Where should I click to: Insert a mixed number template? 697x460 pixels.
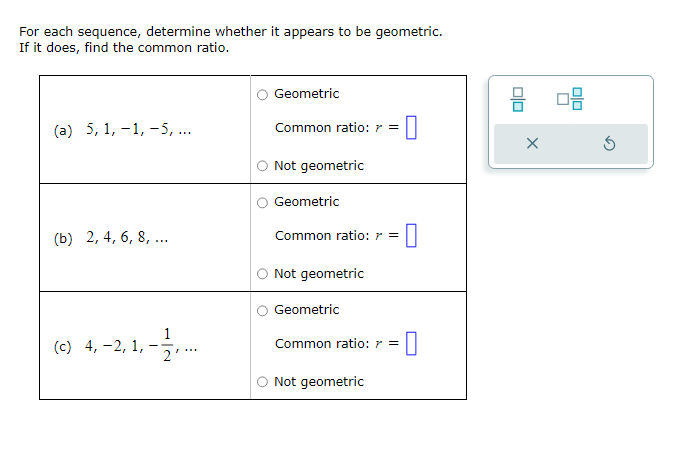pos(569,99)
